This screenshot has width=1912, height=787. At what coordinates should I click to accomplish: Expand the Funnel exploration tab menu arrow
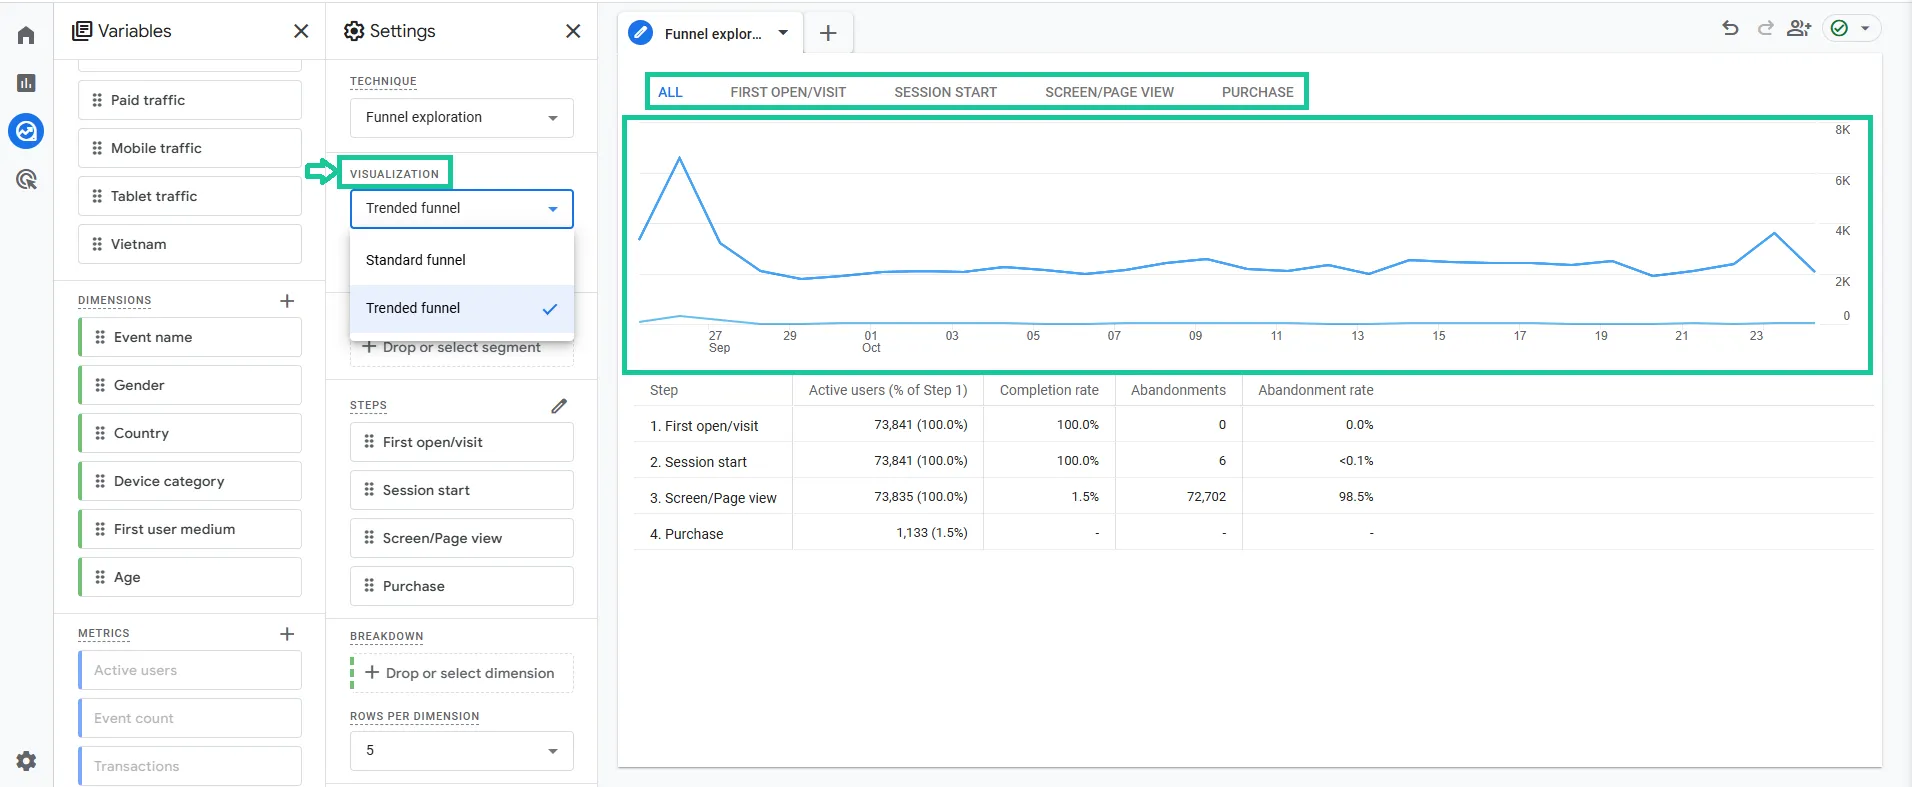[x=783, y=33]
